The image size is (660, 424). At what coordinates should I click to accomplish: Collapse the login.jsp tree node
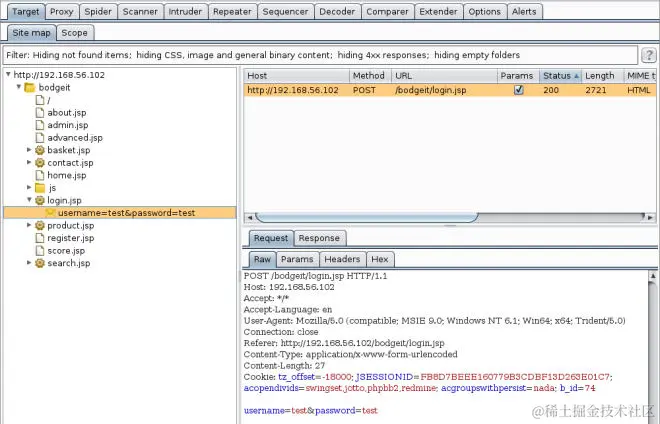29,200
